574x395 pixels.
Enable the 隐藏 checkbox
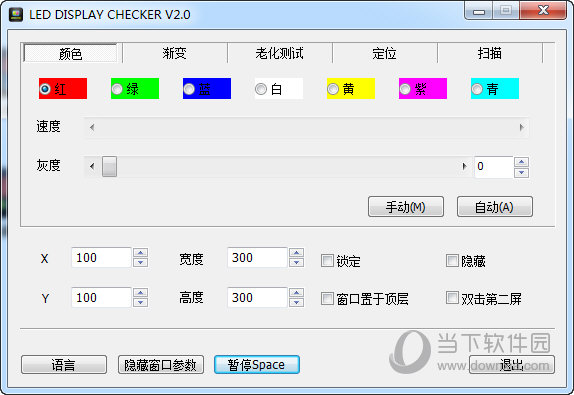[452, 261]
